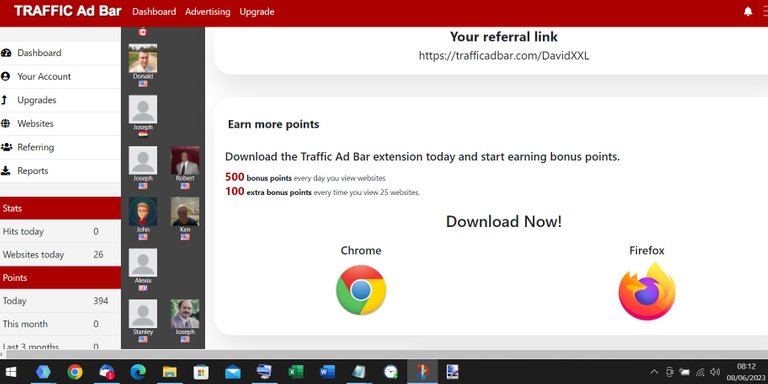Open Donald's member profile photo
This screenshot has width=768, height=384.
point(143,58)
